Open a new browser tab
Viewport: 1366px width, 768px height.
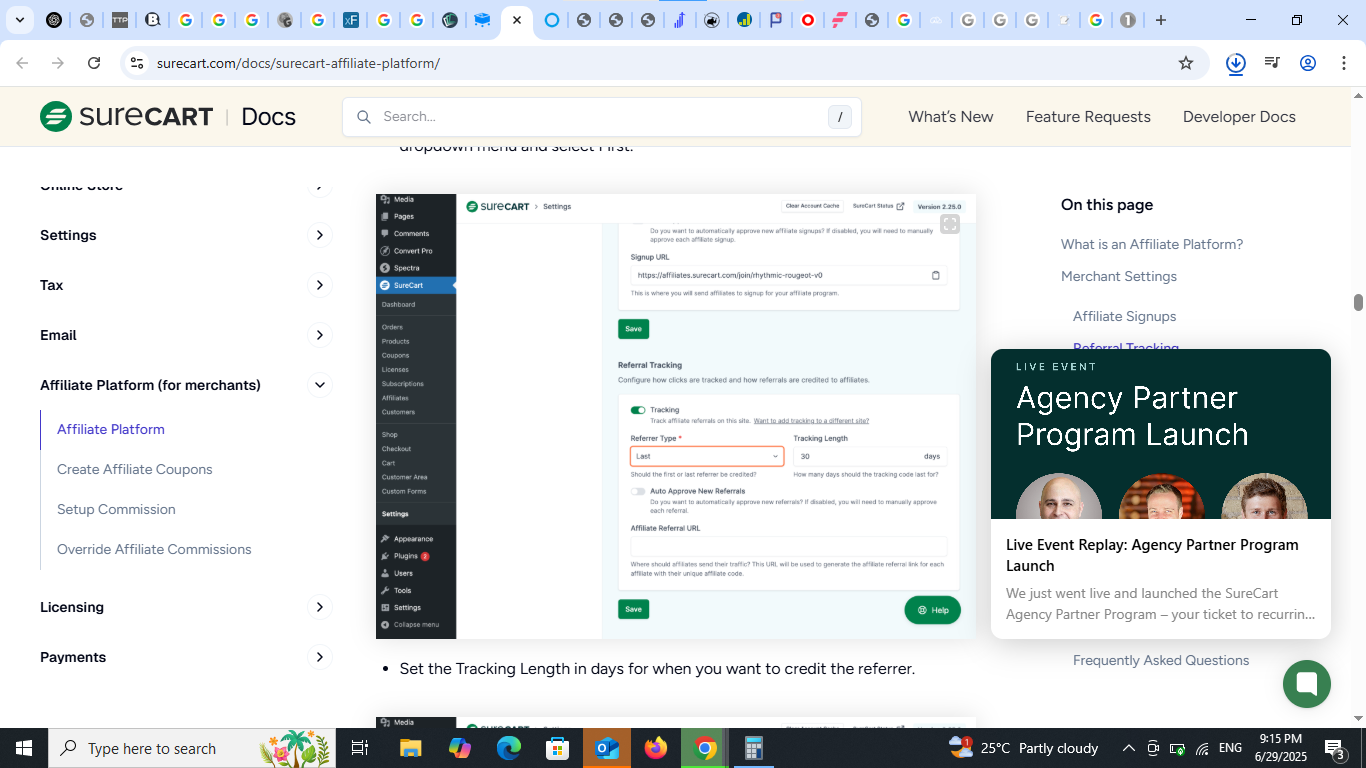pos(1161,20)
